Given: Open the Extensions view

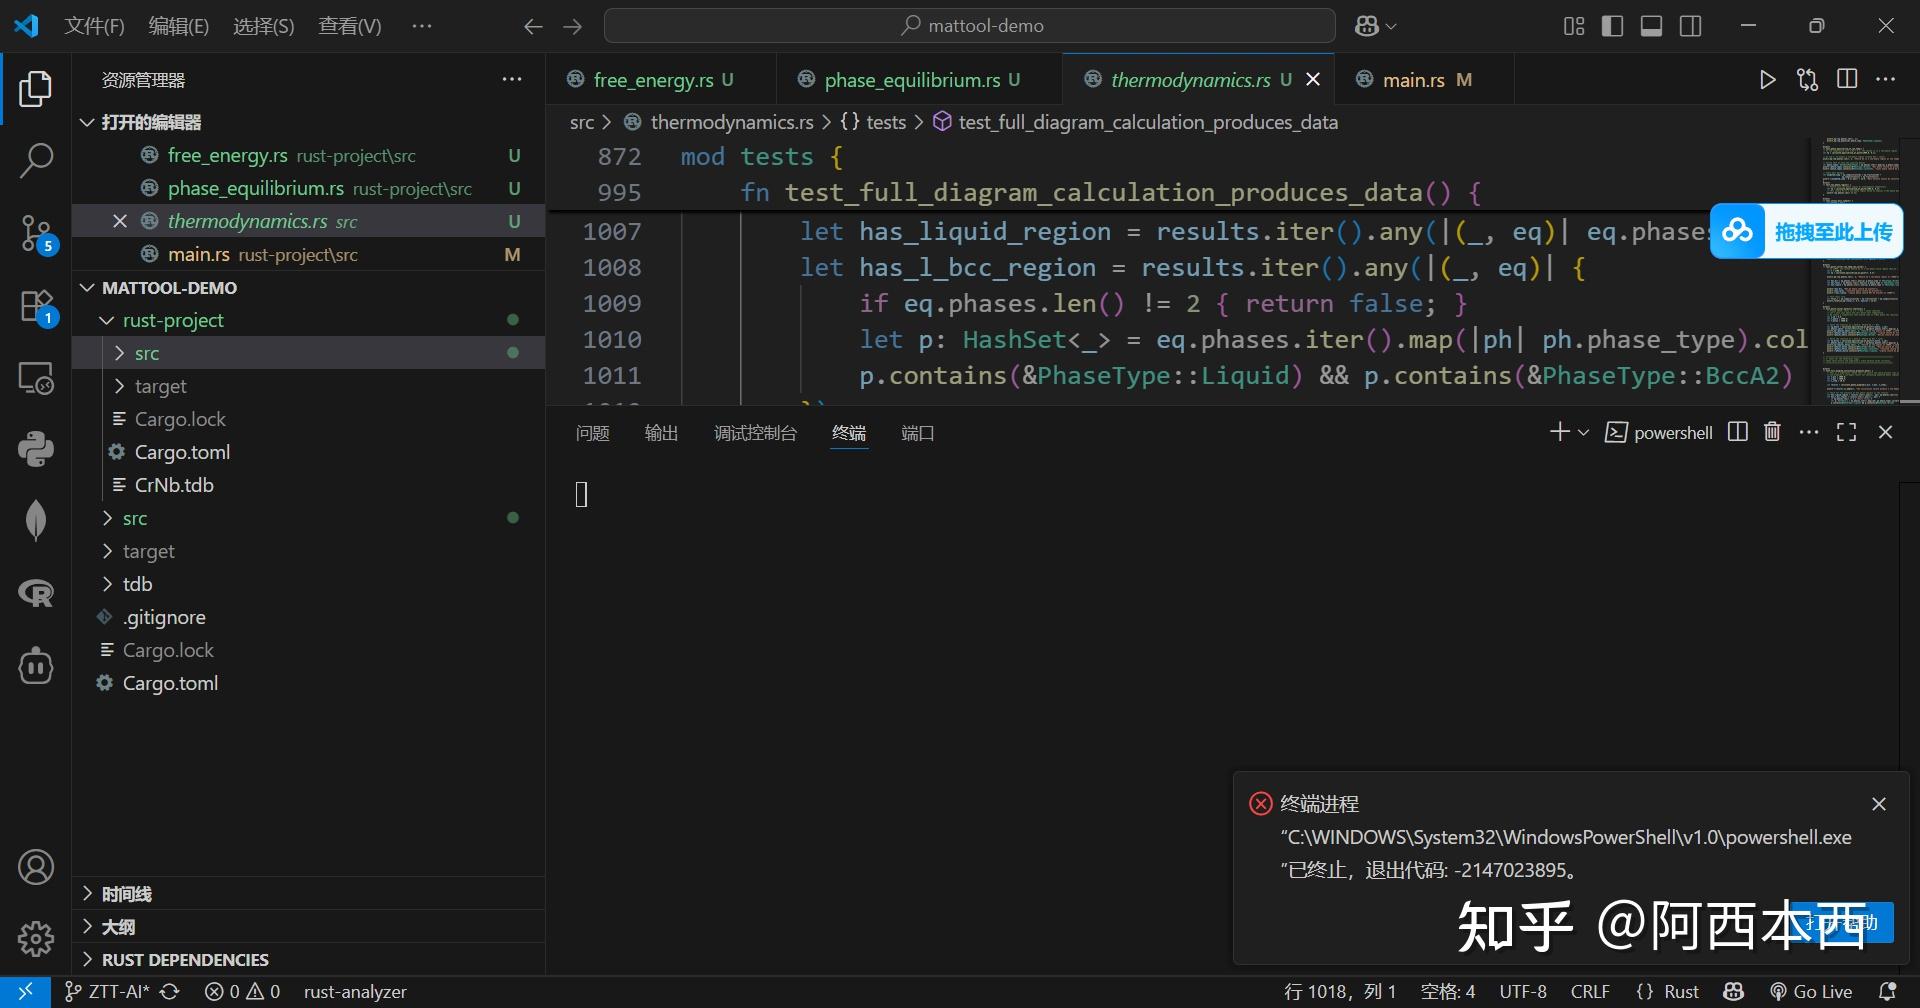Looking at the screenshot, I should (36, 305).
